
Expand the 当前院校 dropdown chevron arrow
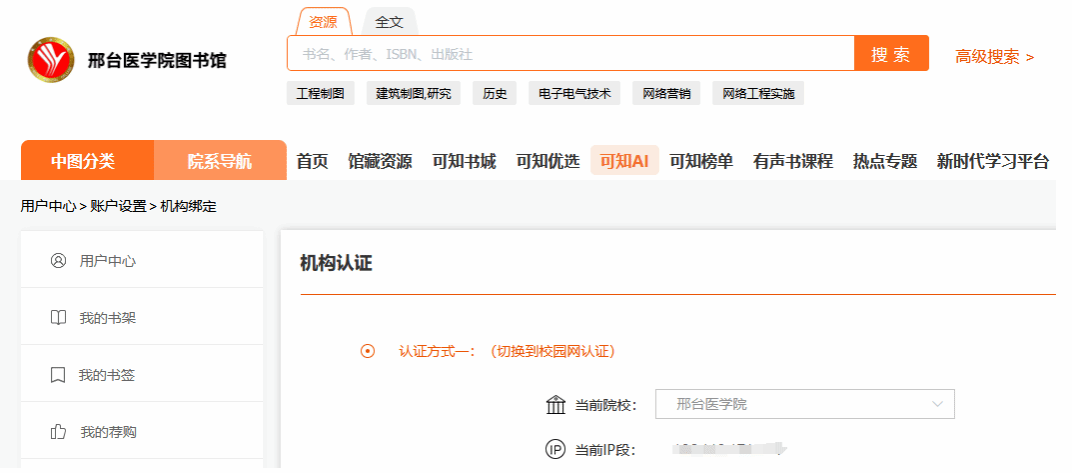pos(937,404)
